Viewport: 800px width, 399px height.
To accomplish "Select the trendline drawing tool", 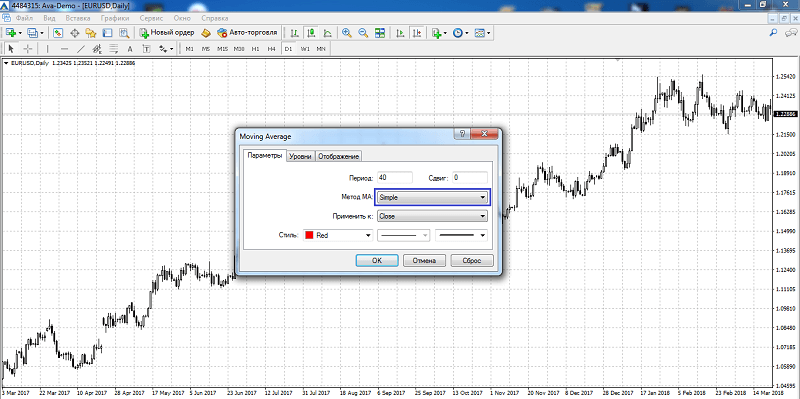I will coord(81,48).
